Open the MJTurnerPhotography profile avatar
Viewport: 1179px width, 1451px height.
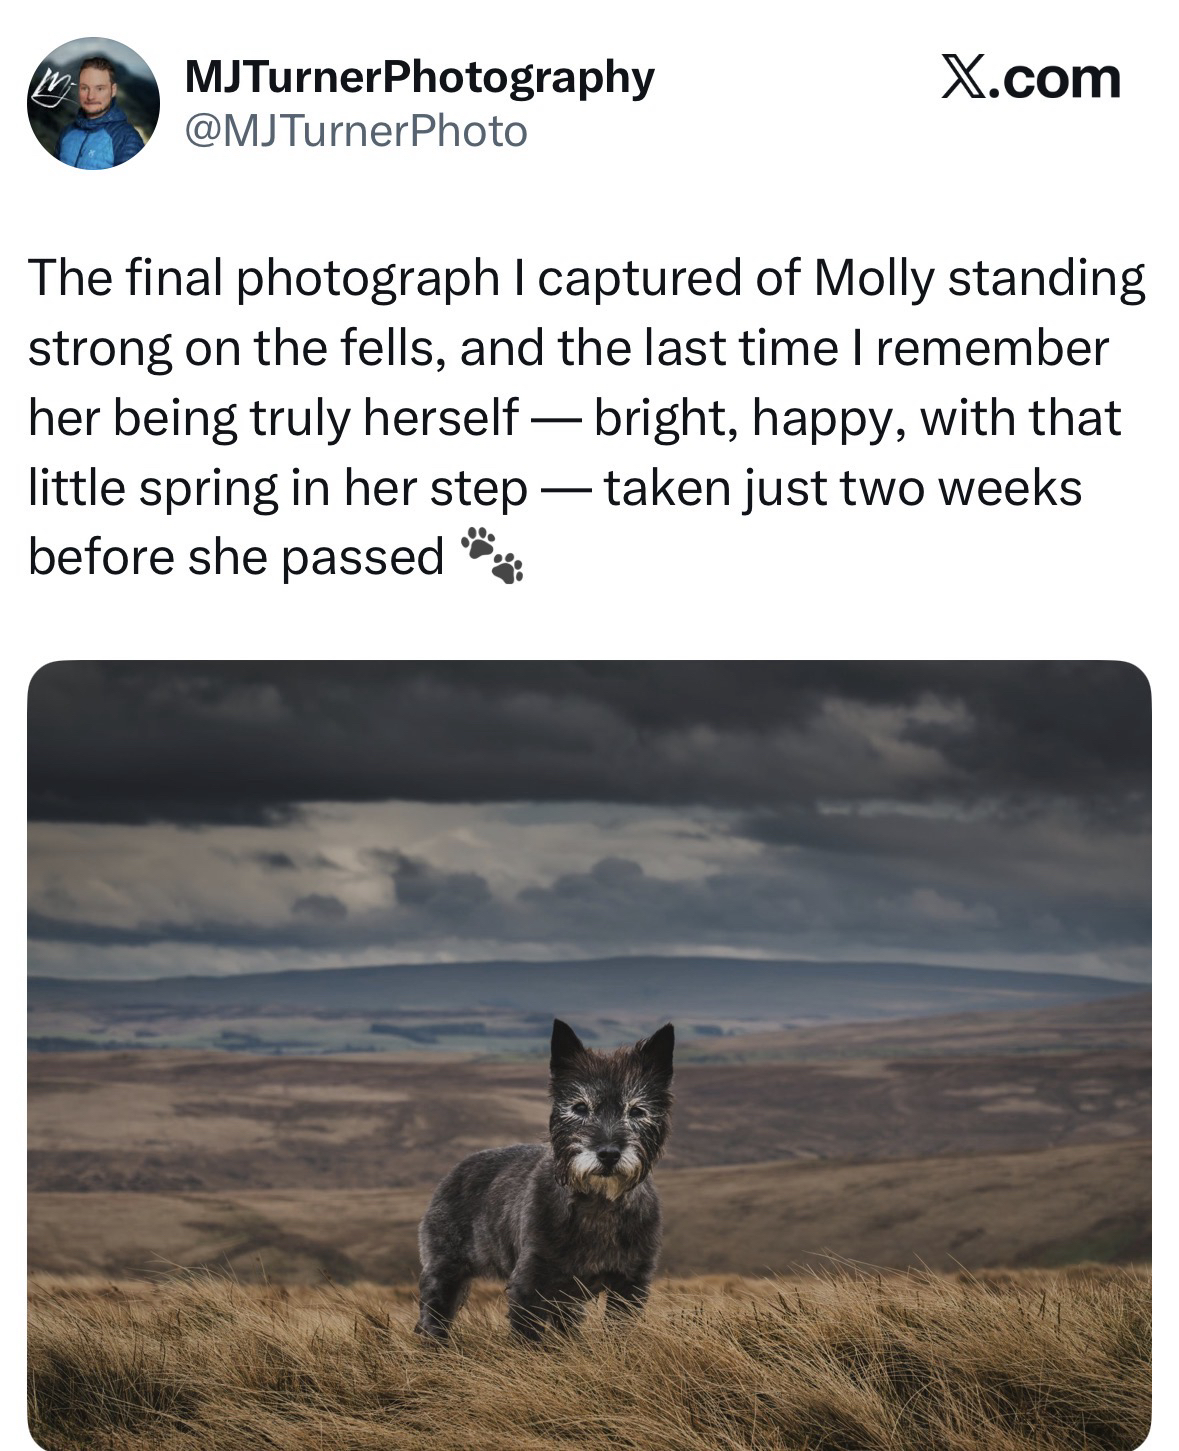click(x=93, y=103)
